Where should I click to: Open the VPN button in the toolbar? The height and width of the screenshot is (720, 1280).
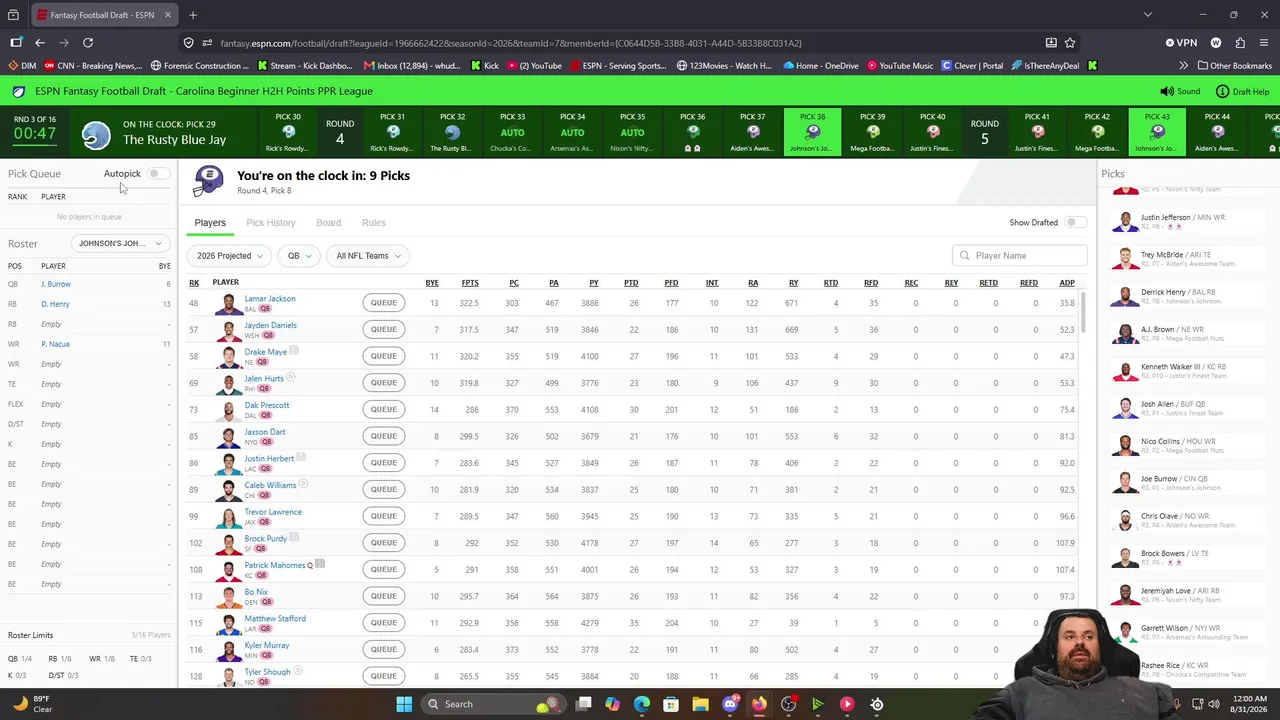[x=1181, y=43]
